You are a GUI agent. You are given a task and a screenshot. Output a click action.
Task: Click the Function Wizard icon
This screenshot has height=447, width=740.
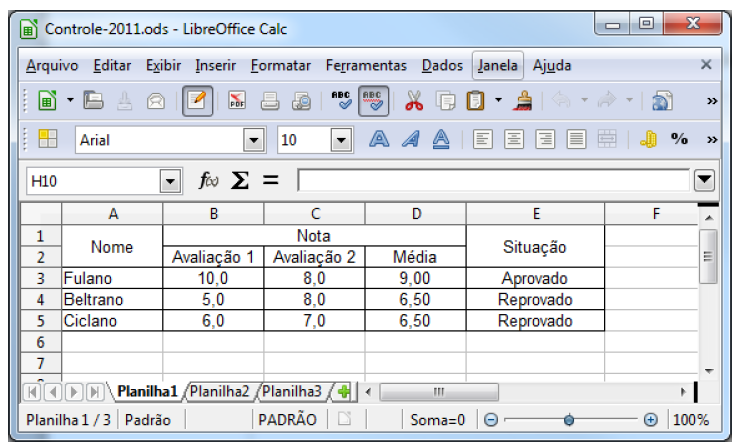208,181
